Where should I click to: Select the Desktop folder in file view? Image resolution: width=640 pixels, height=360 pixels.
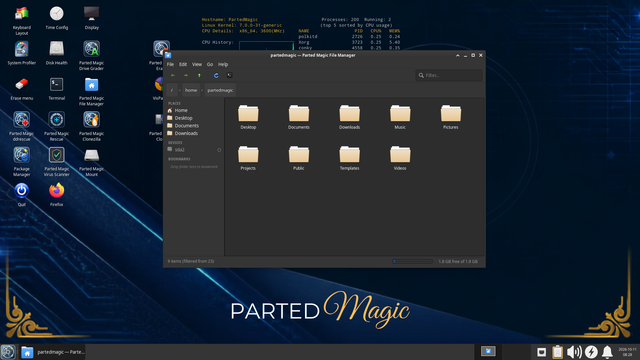[x=248, y=117]
